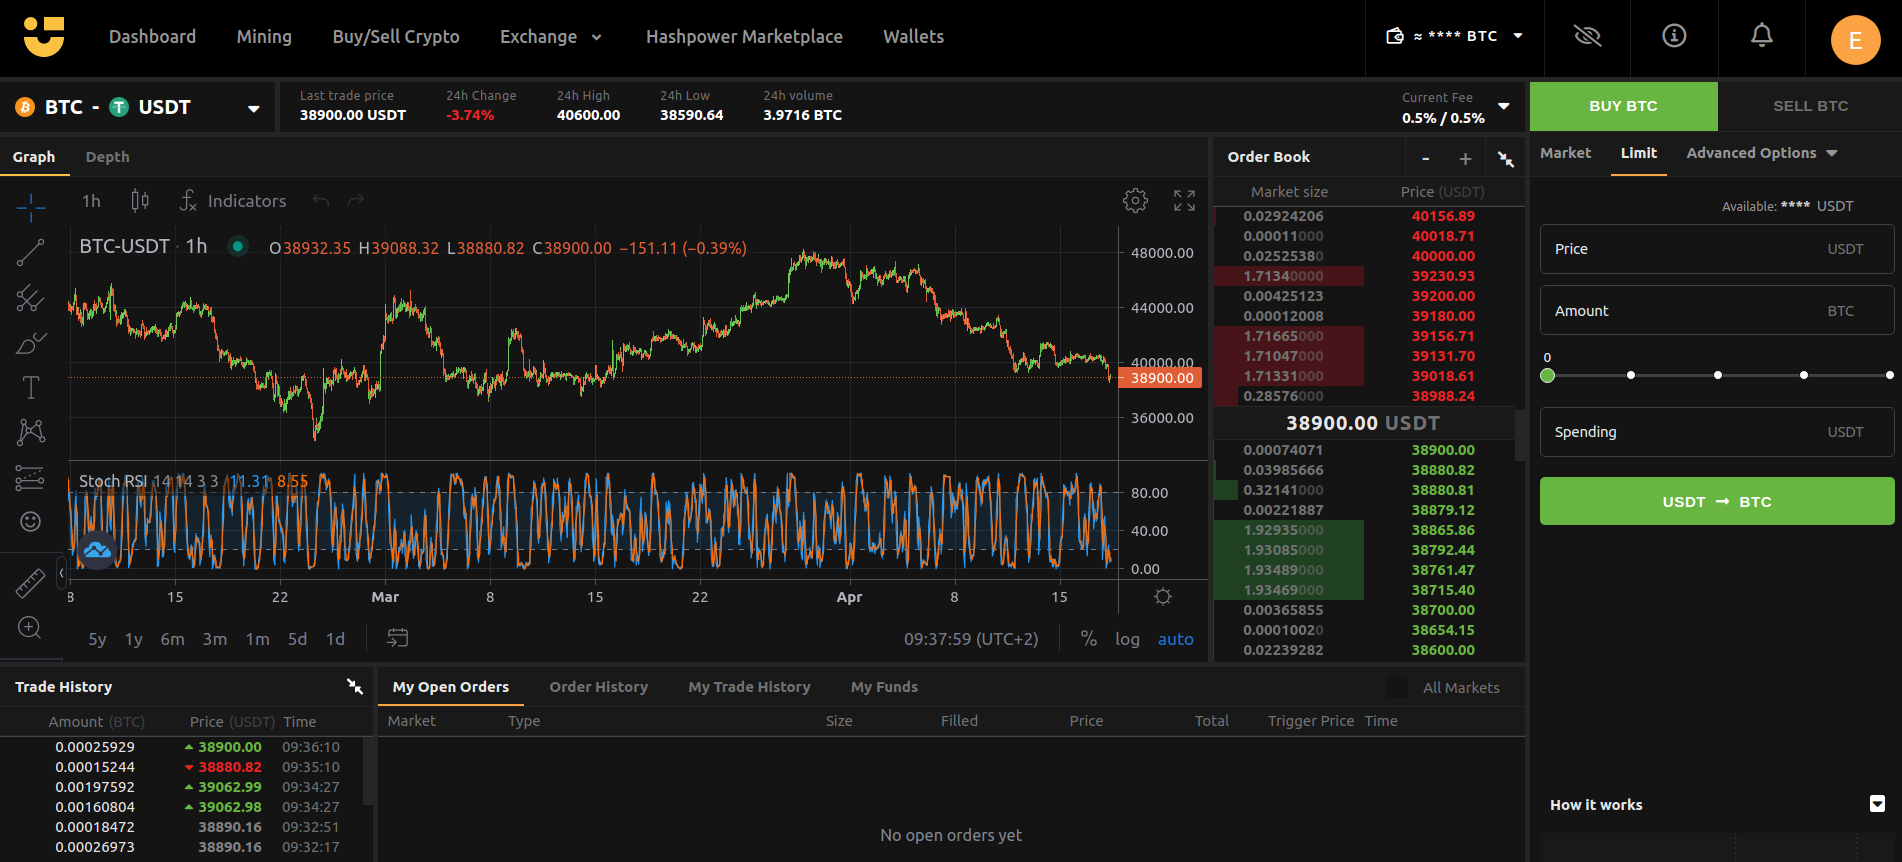Open chart axis settings gear
This screenshot has height=862, width=1902.
click(x=1163, y=597)
